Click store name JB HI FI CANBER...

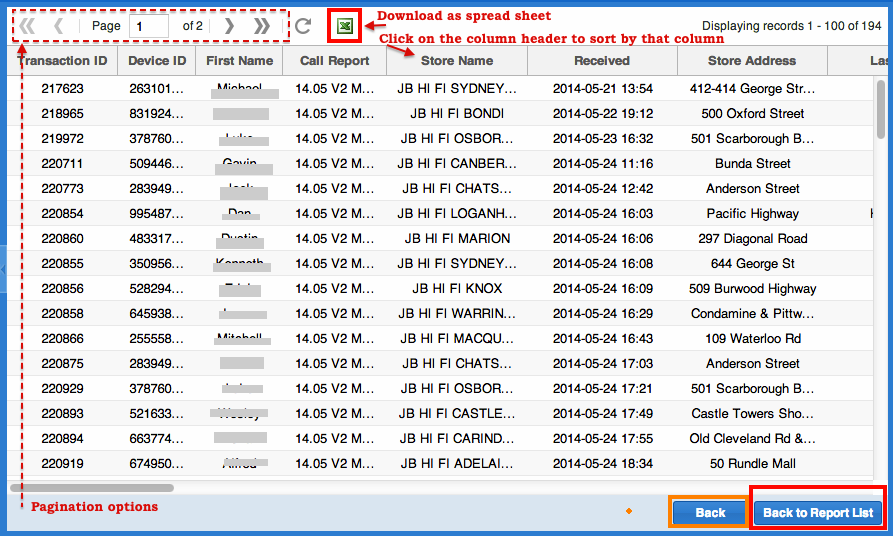click(x=457, y=164)
